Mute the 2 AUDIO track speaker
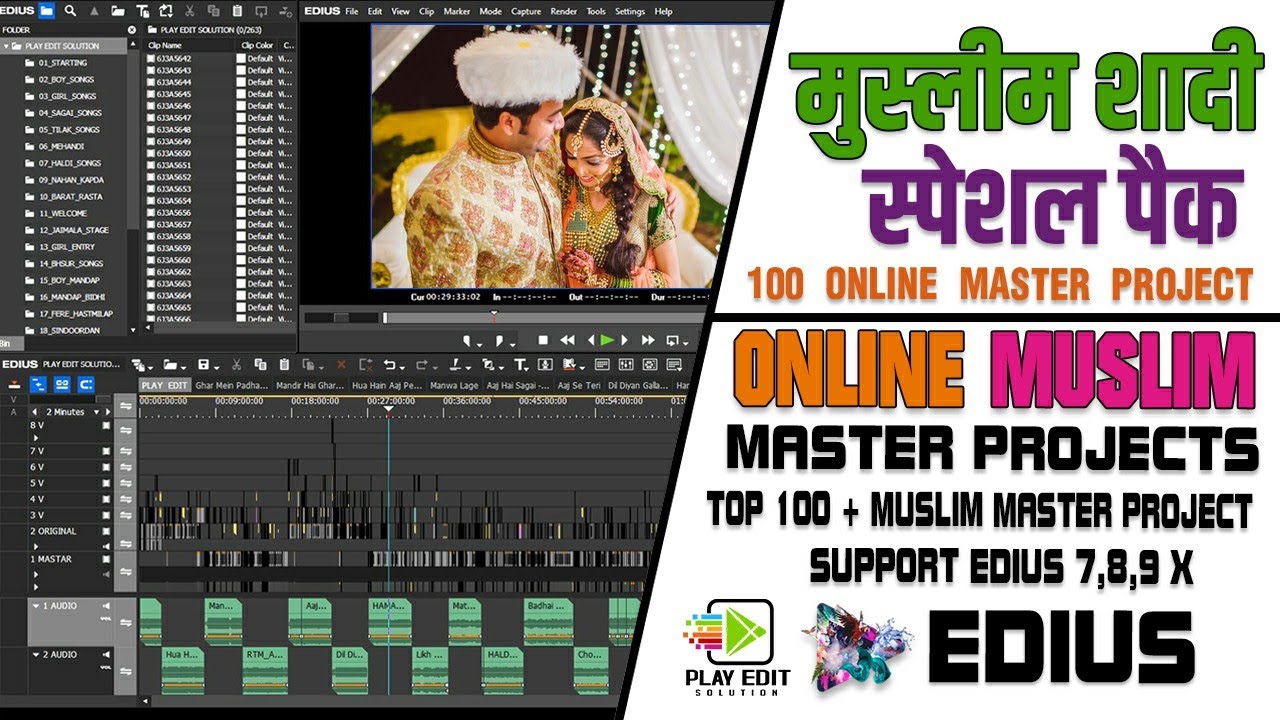Screen dimensions: 1280x720 pyautogui.click(x=105, y=654)
